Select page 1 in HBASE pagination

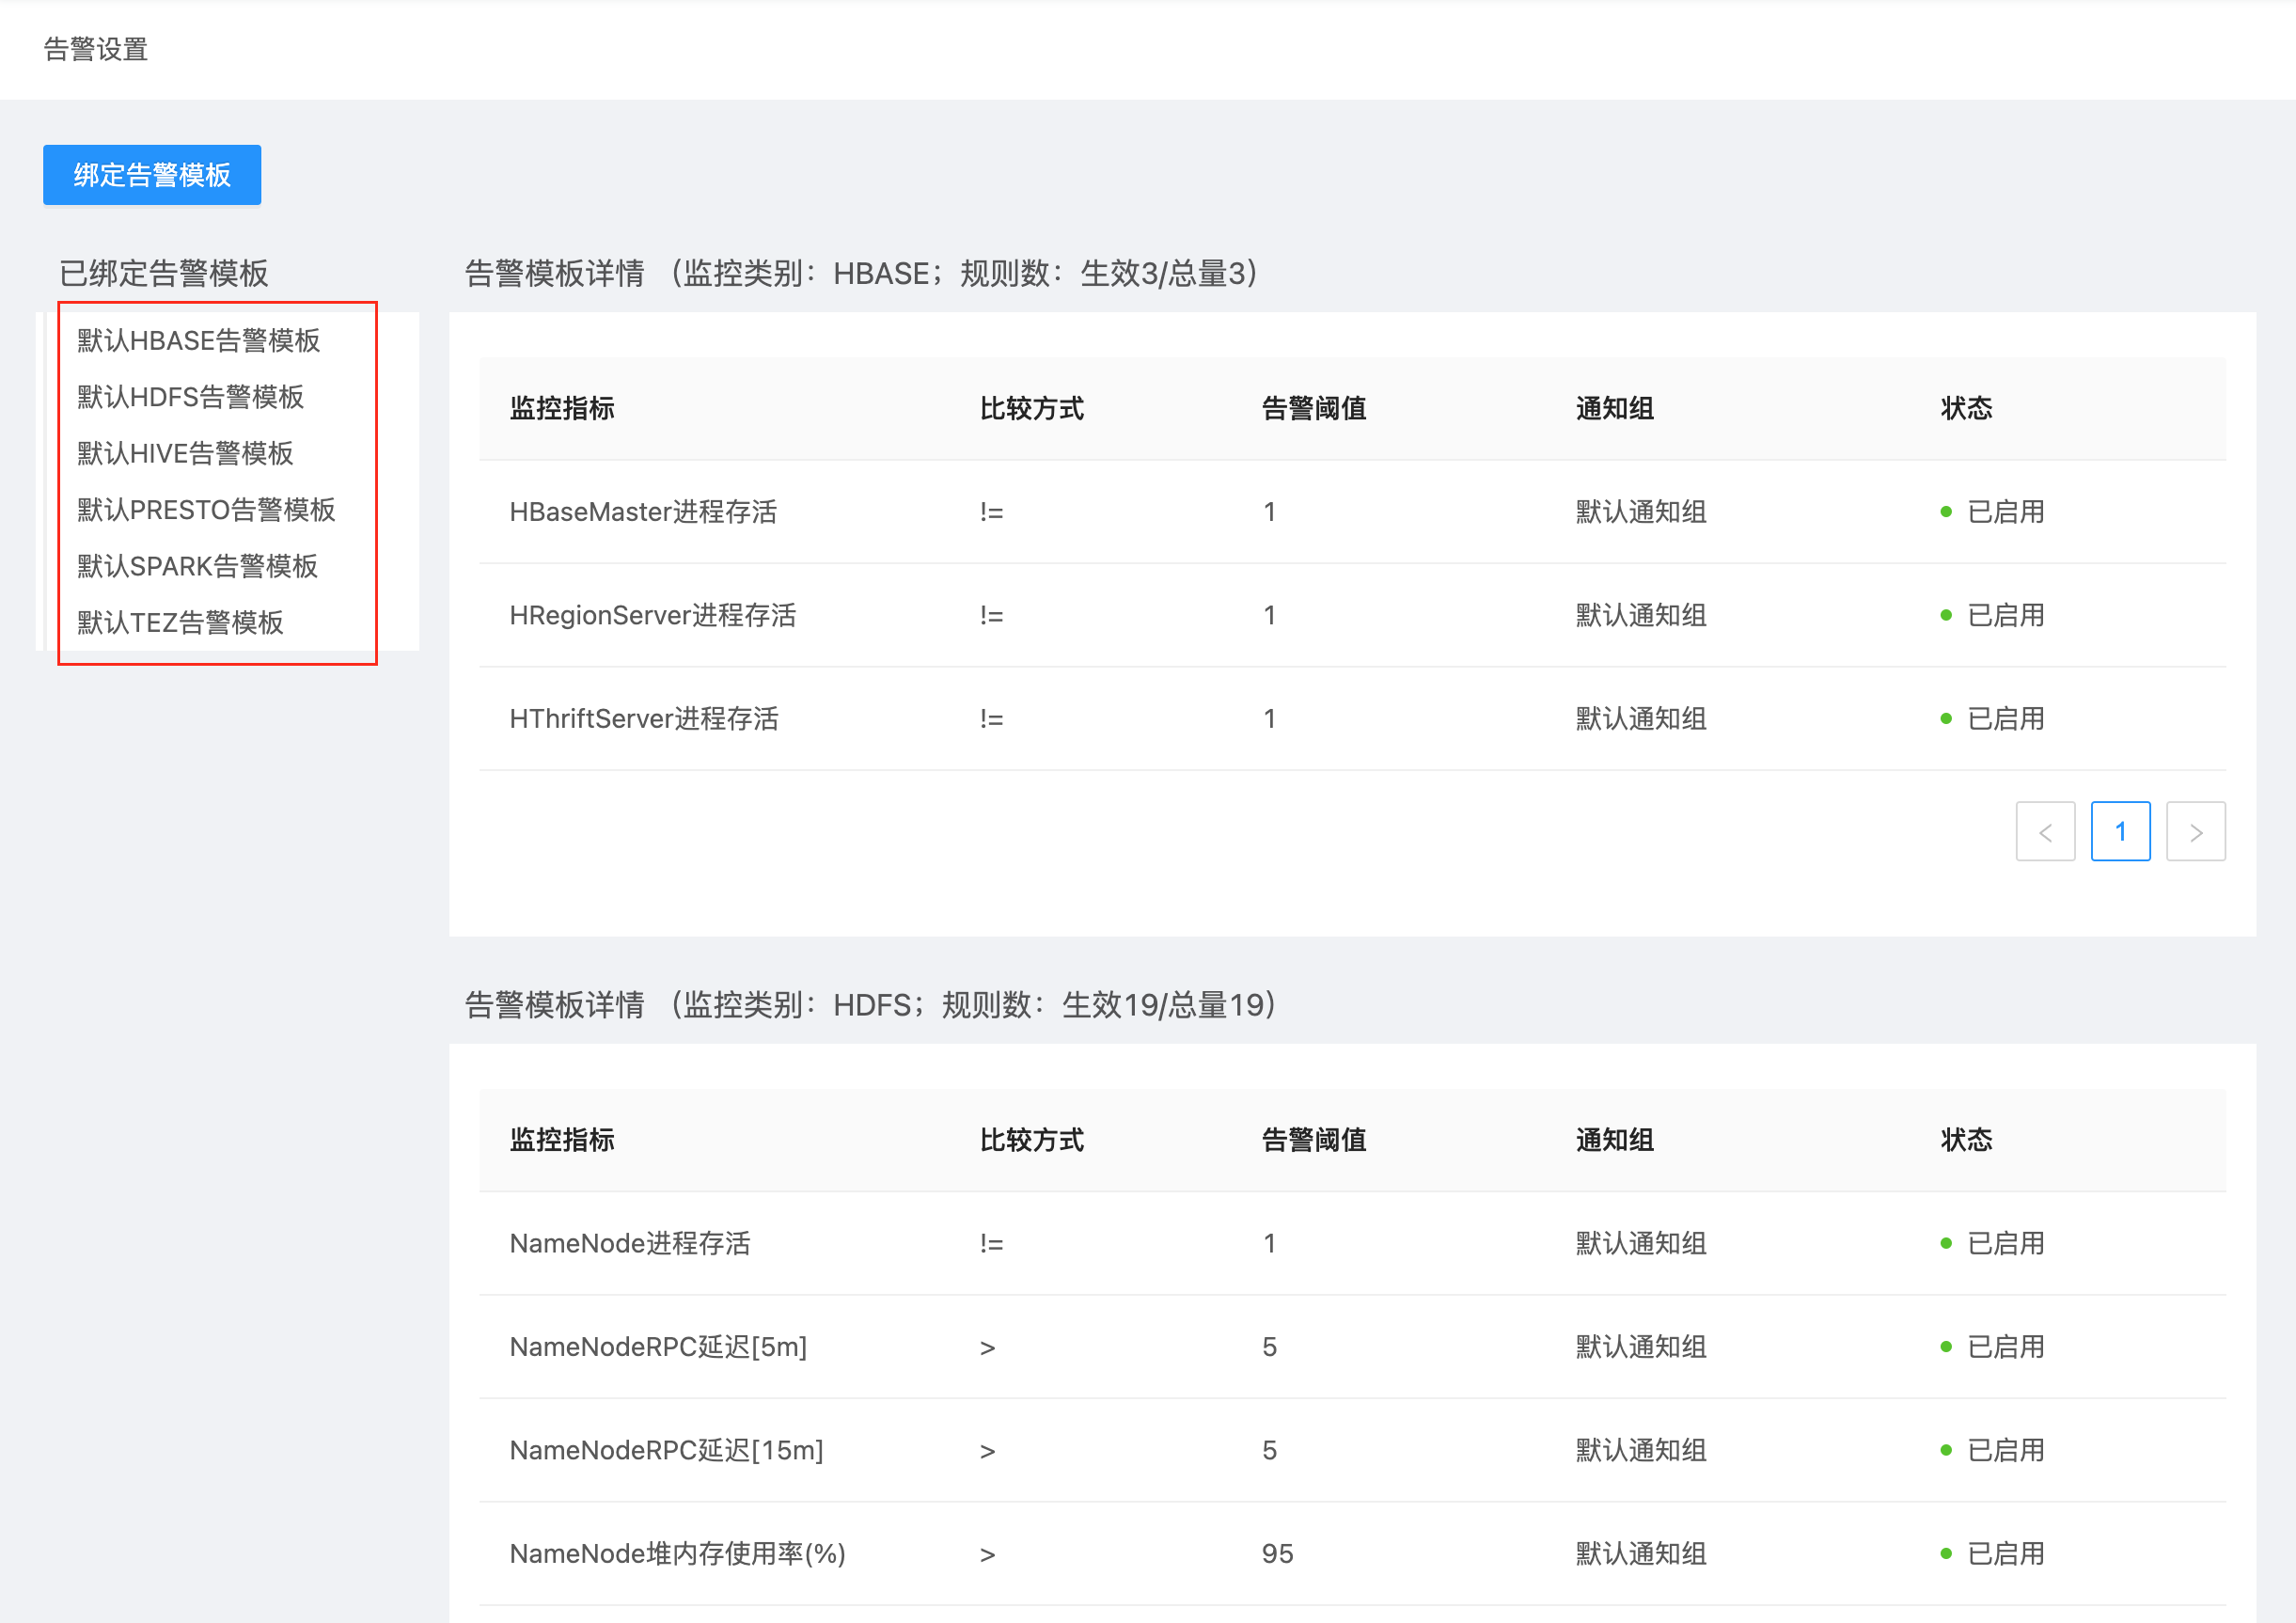pos(2120,832)
